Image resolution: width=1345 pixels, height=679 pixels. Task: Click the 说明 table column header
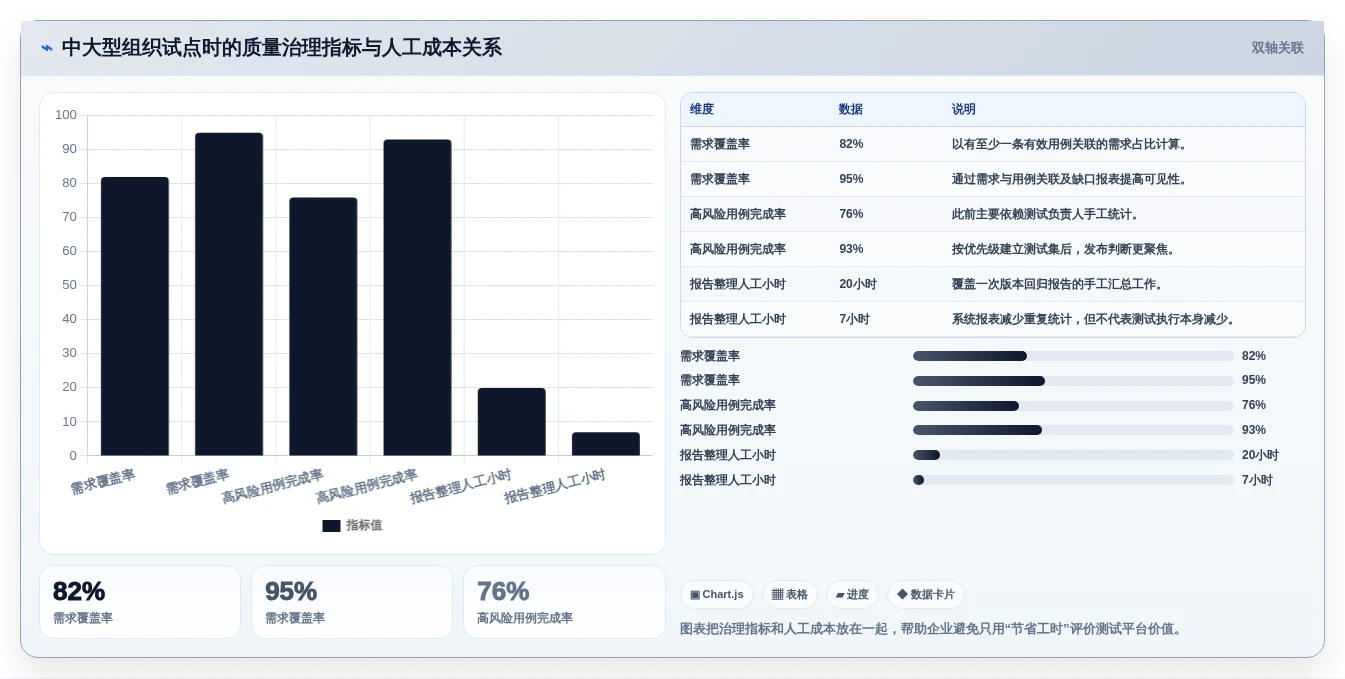click(964, 110)
